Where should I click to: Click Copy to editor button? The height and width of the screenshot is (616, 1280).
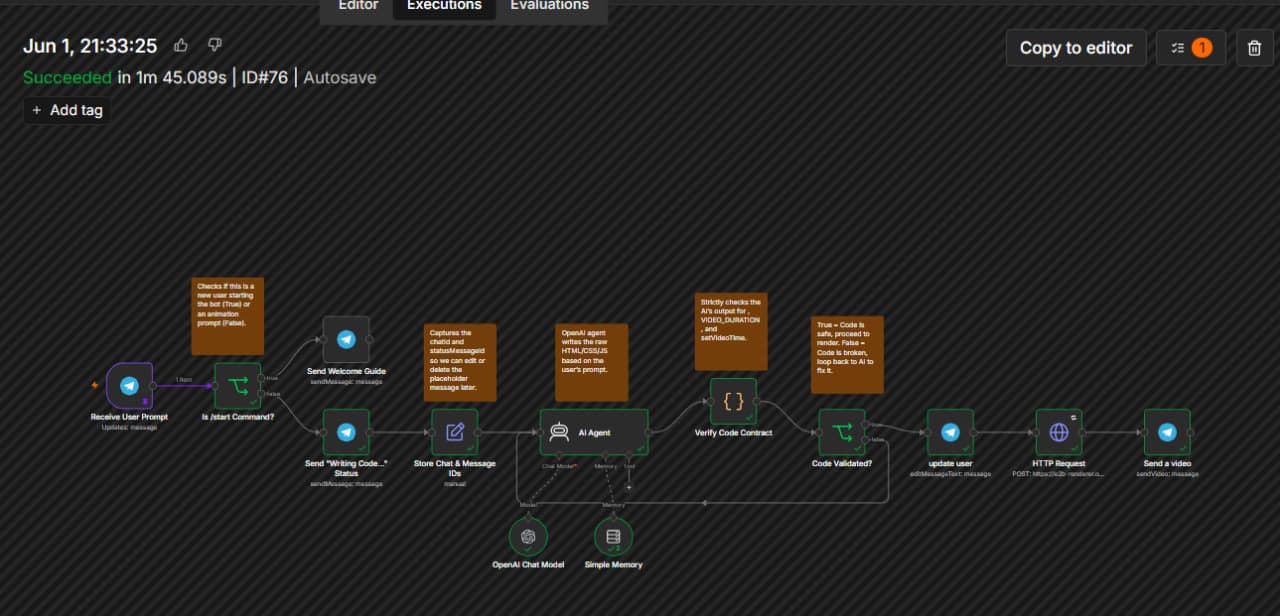[1076, 48]
